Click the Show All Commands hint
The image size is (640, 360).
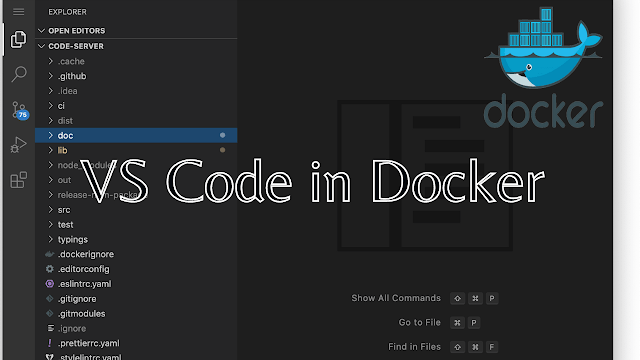click(x=396, y=298)
